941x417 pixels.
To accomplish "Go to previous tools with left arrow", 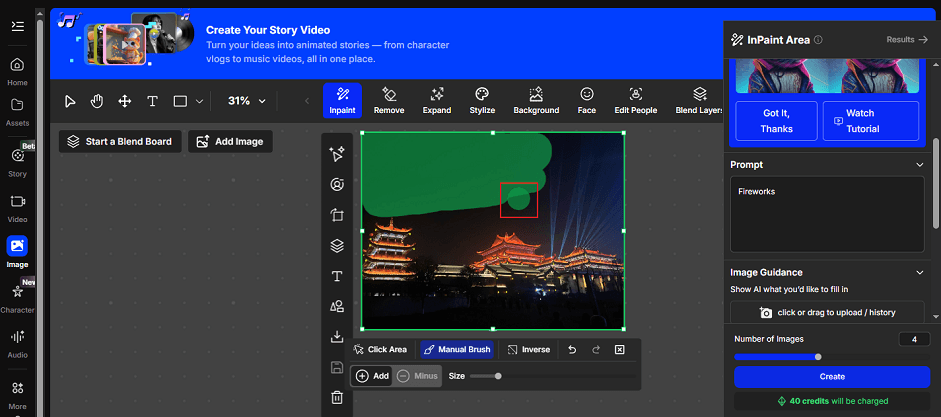I will [307, 101].
